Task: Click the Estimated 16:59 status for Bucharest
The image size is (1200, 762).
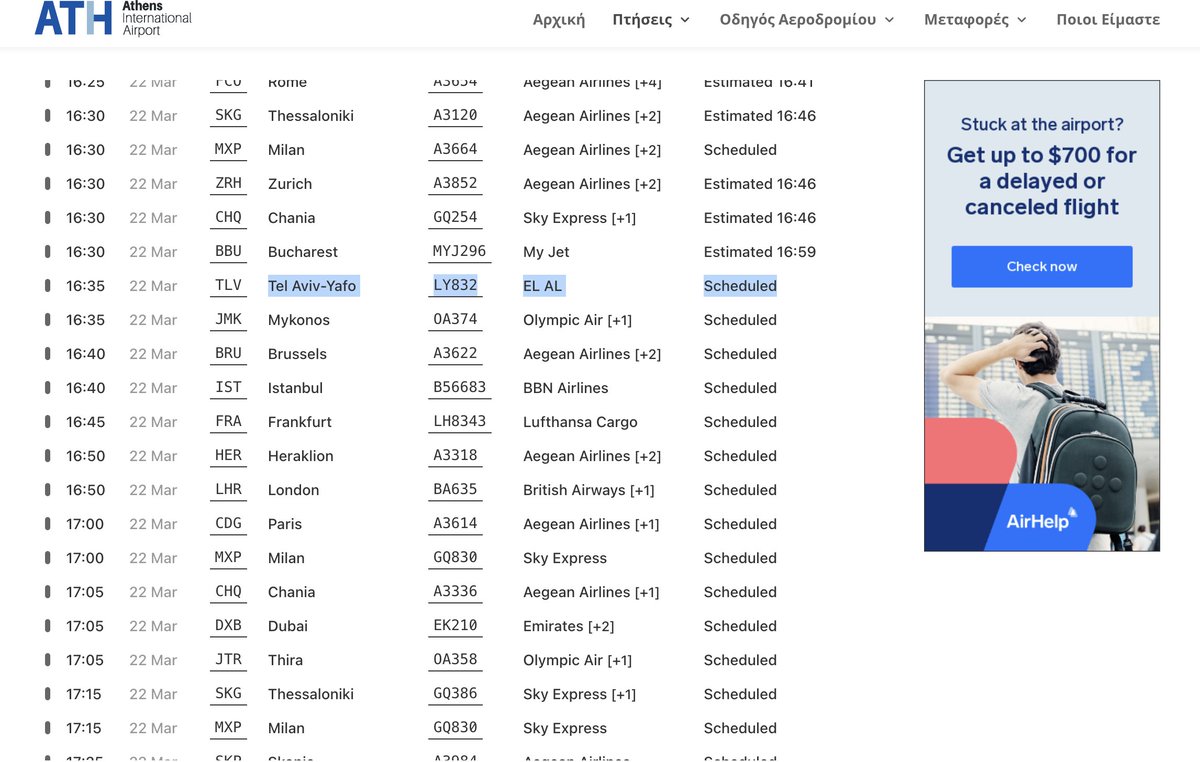Action: 760,252
